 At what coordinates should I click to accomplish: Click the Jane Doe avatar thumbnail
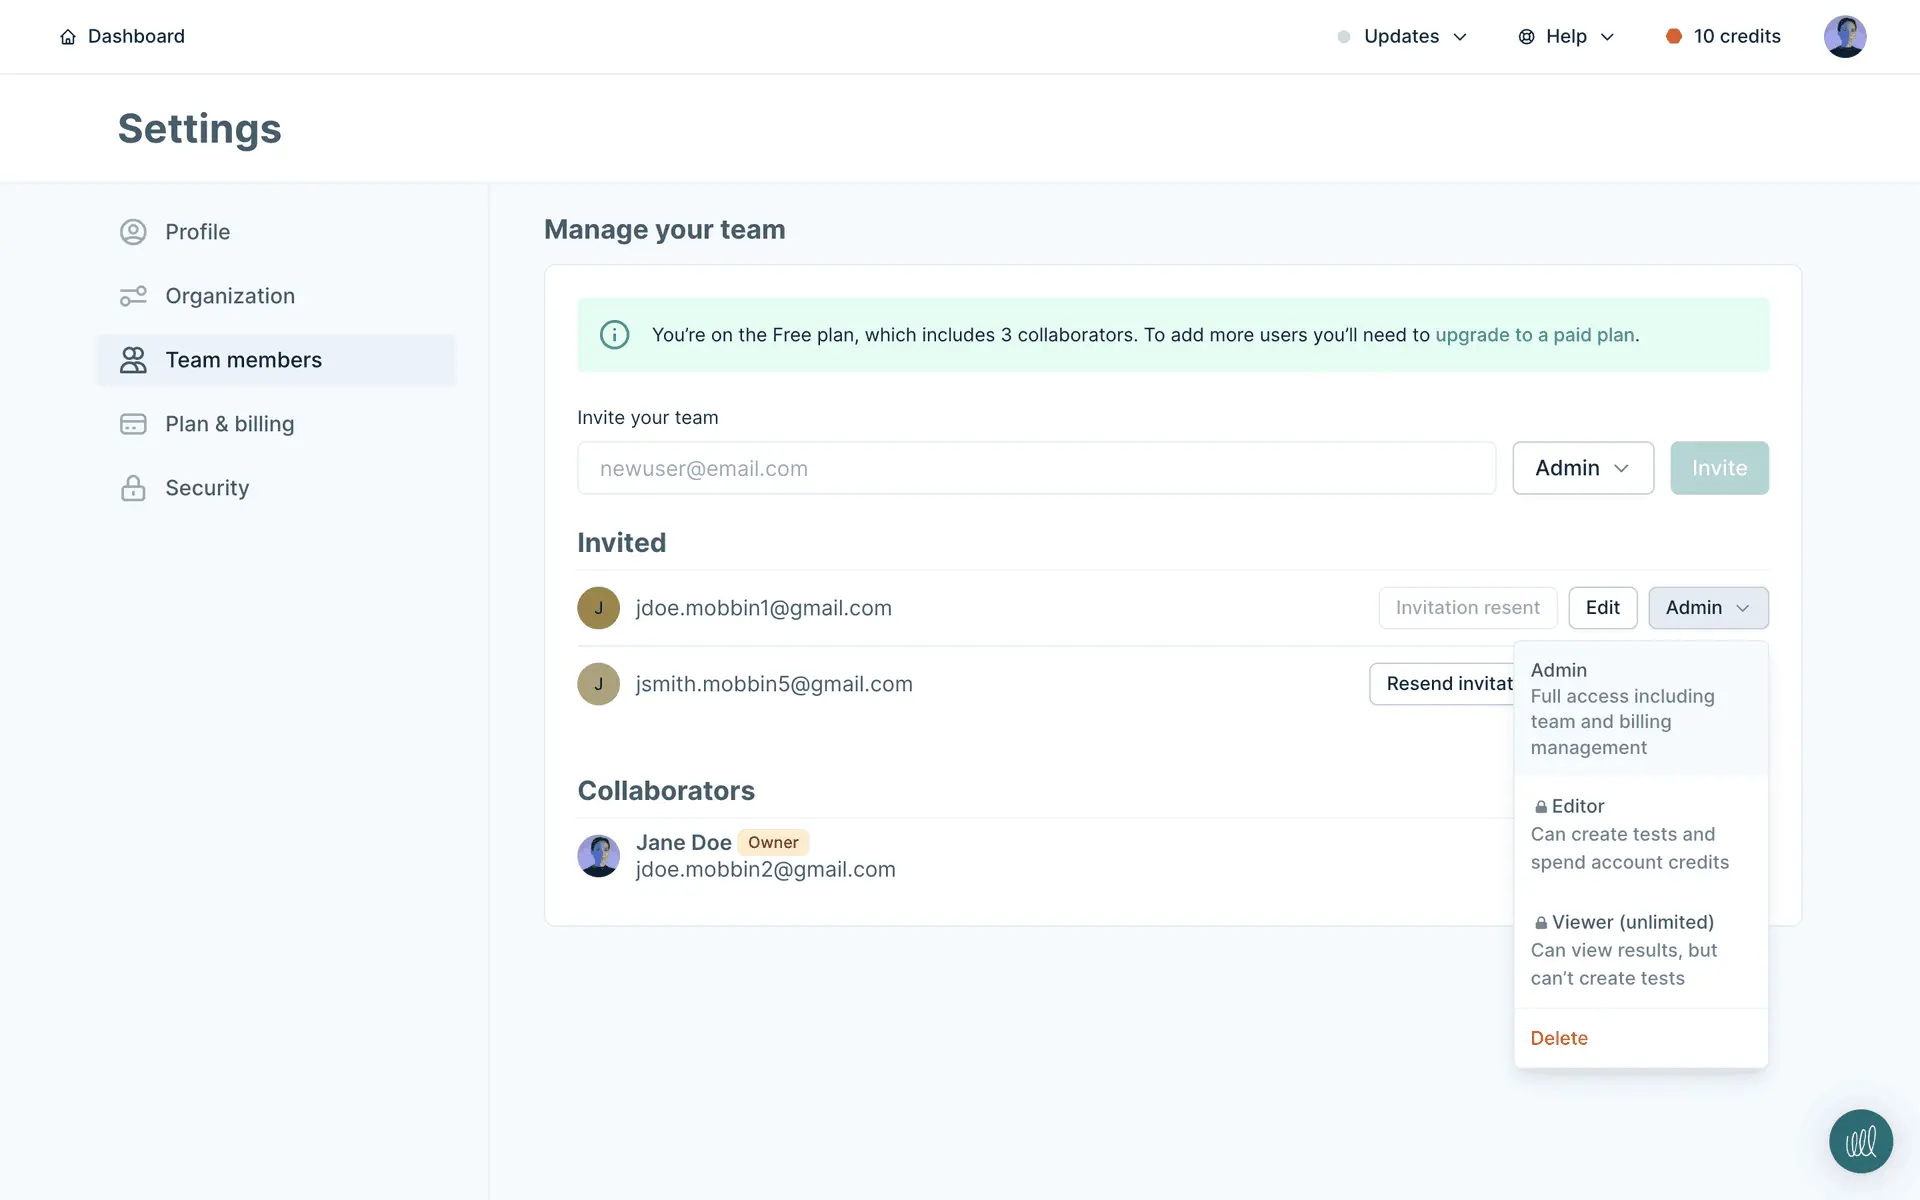(598, 856)
